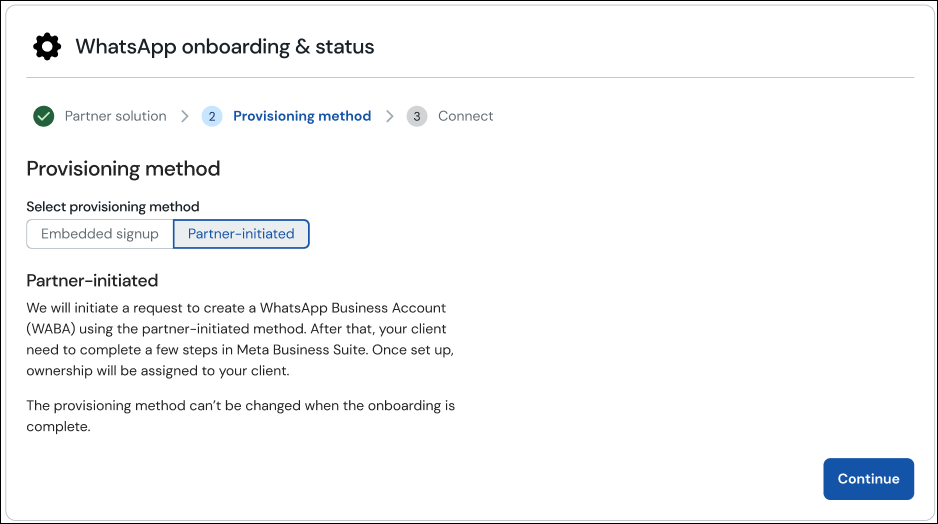Go back to the Partner solution step
938x524 pixels.
point(115,116)
